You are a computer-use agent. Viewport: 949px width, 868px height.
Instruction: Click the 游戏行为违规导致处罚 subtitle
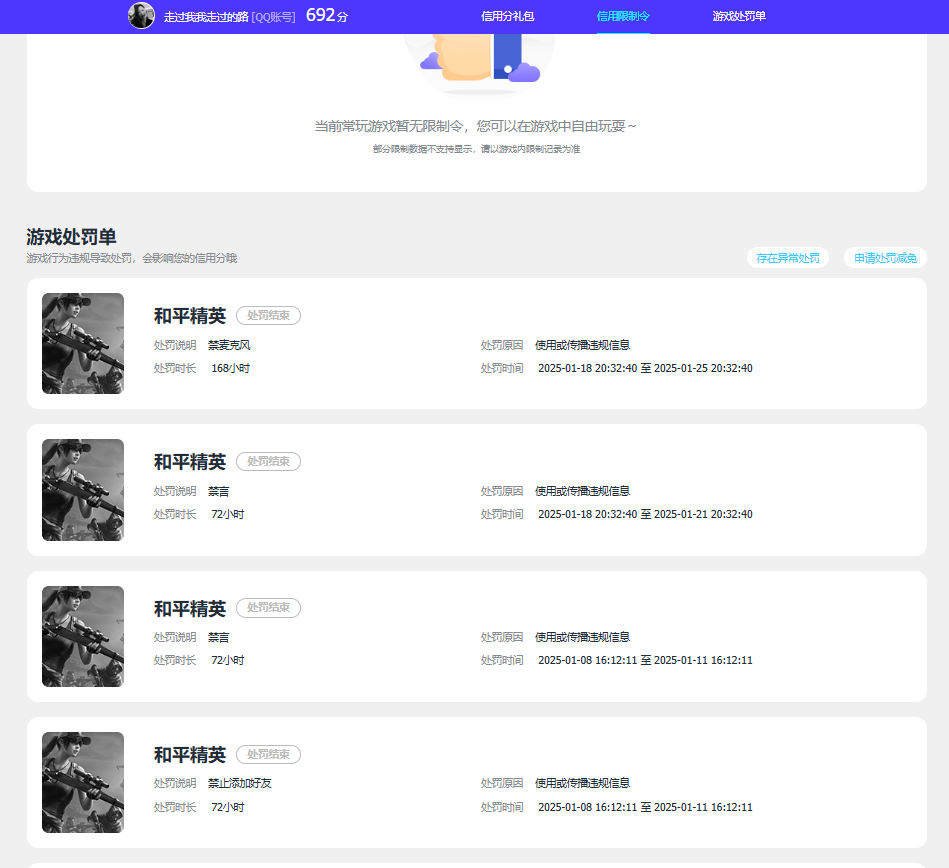(x=131, y=258)
